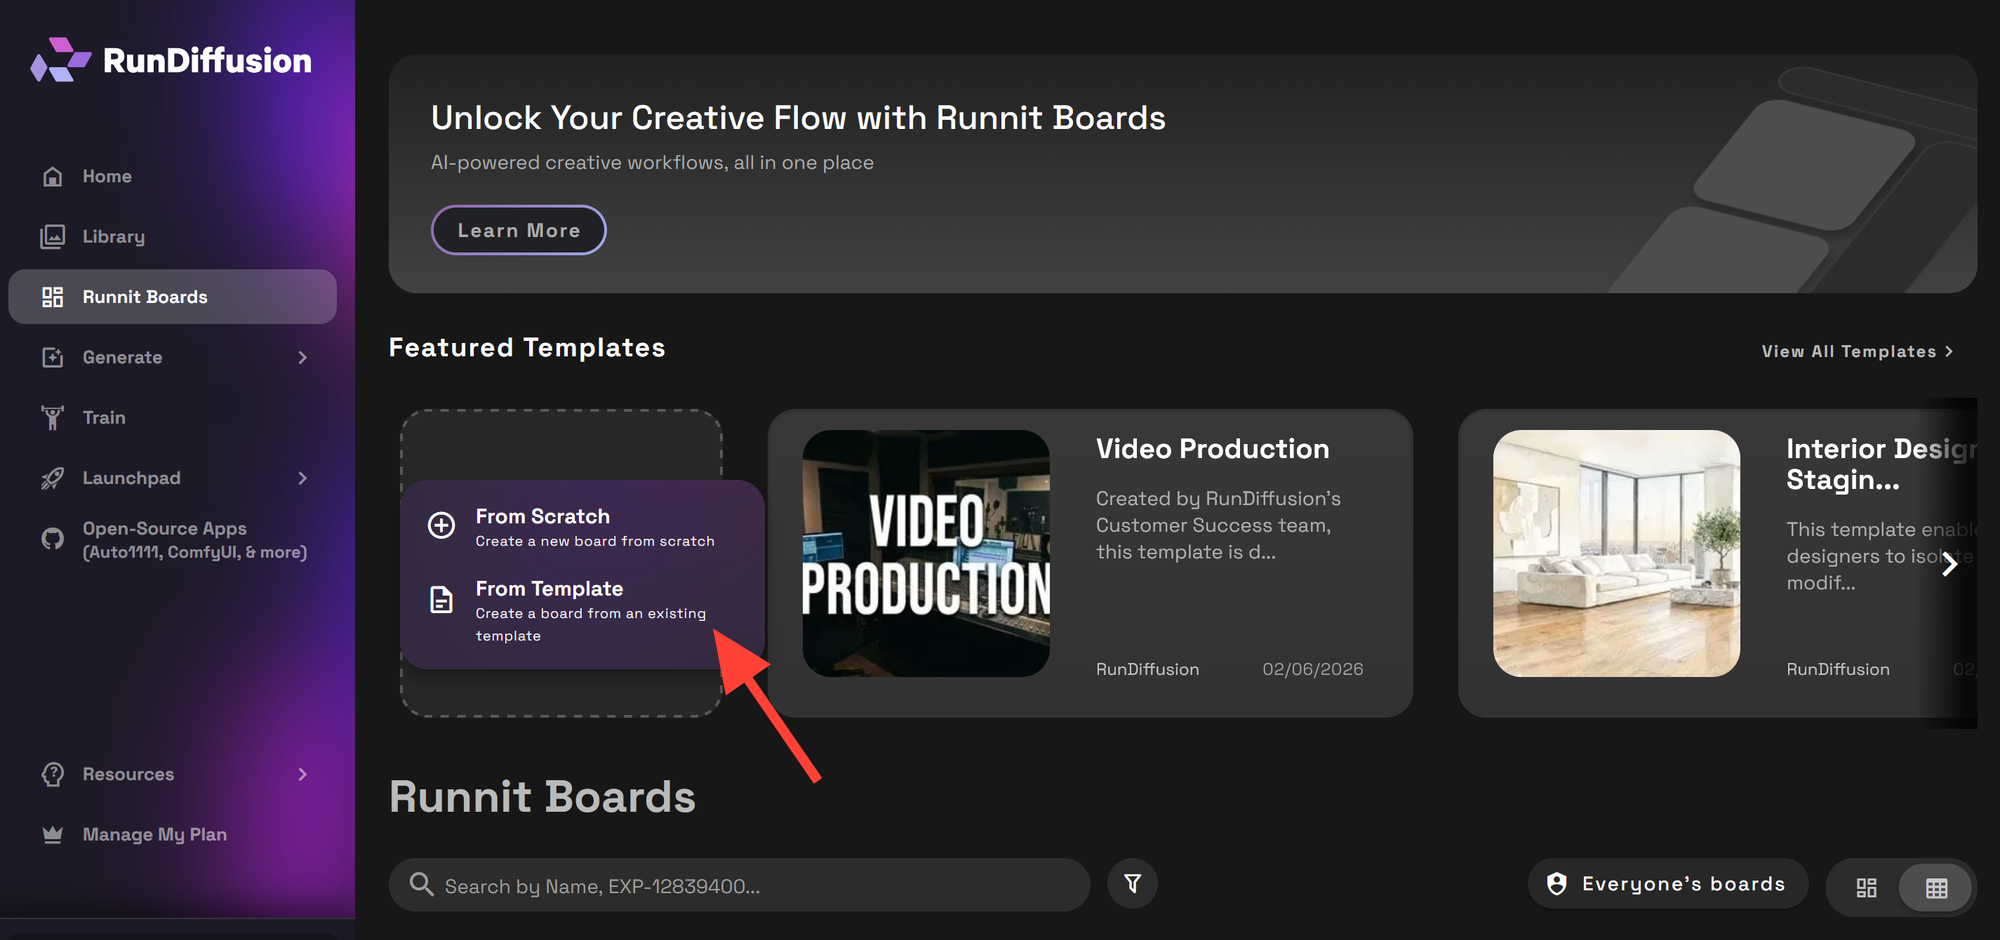The image size is (2000, 940).
Task: Expand the Launchpad submenu chevron
Action: (302, 478)
